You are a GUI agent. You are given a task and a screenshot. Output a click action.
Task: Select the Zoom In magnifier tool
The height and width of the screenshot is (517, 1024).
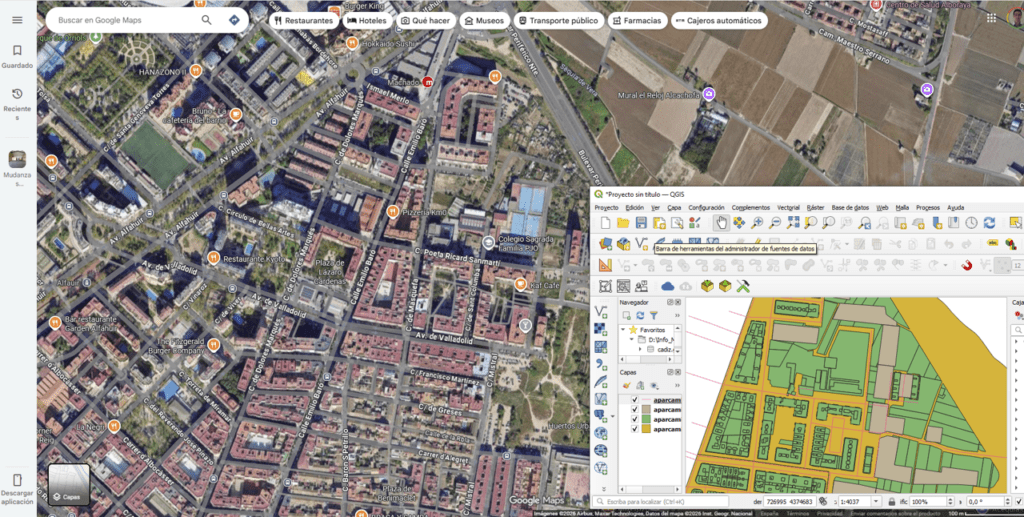(757, 223)
